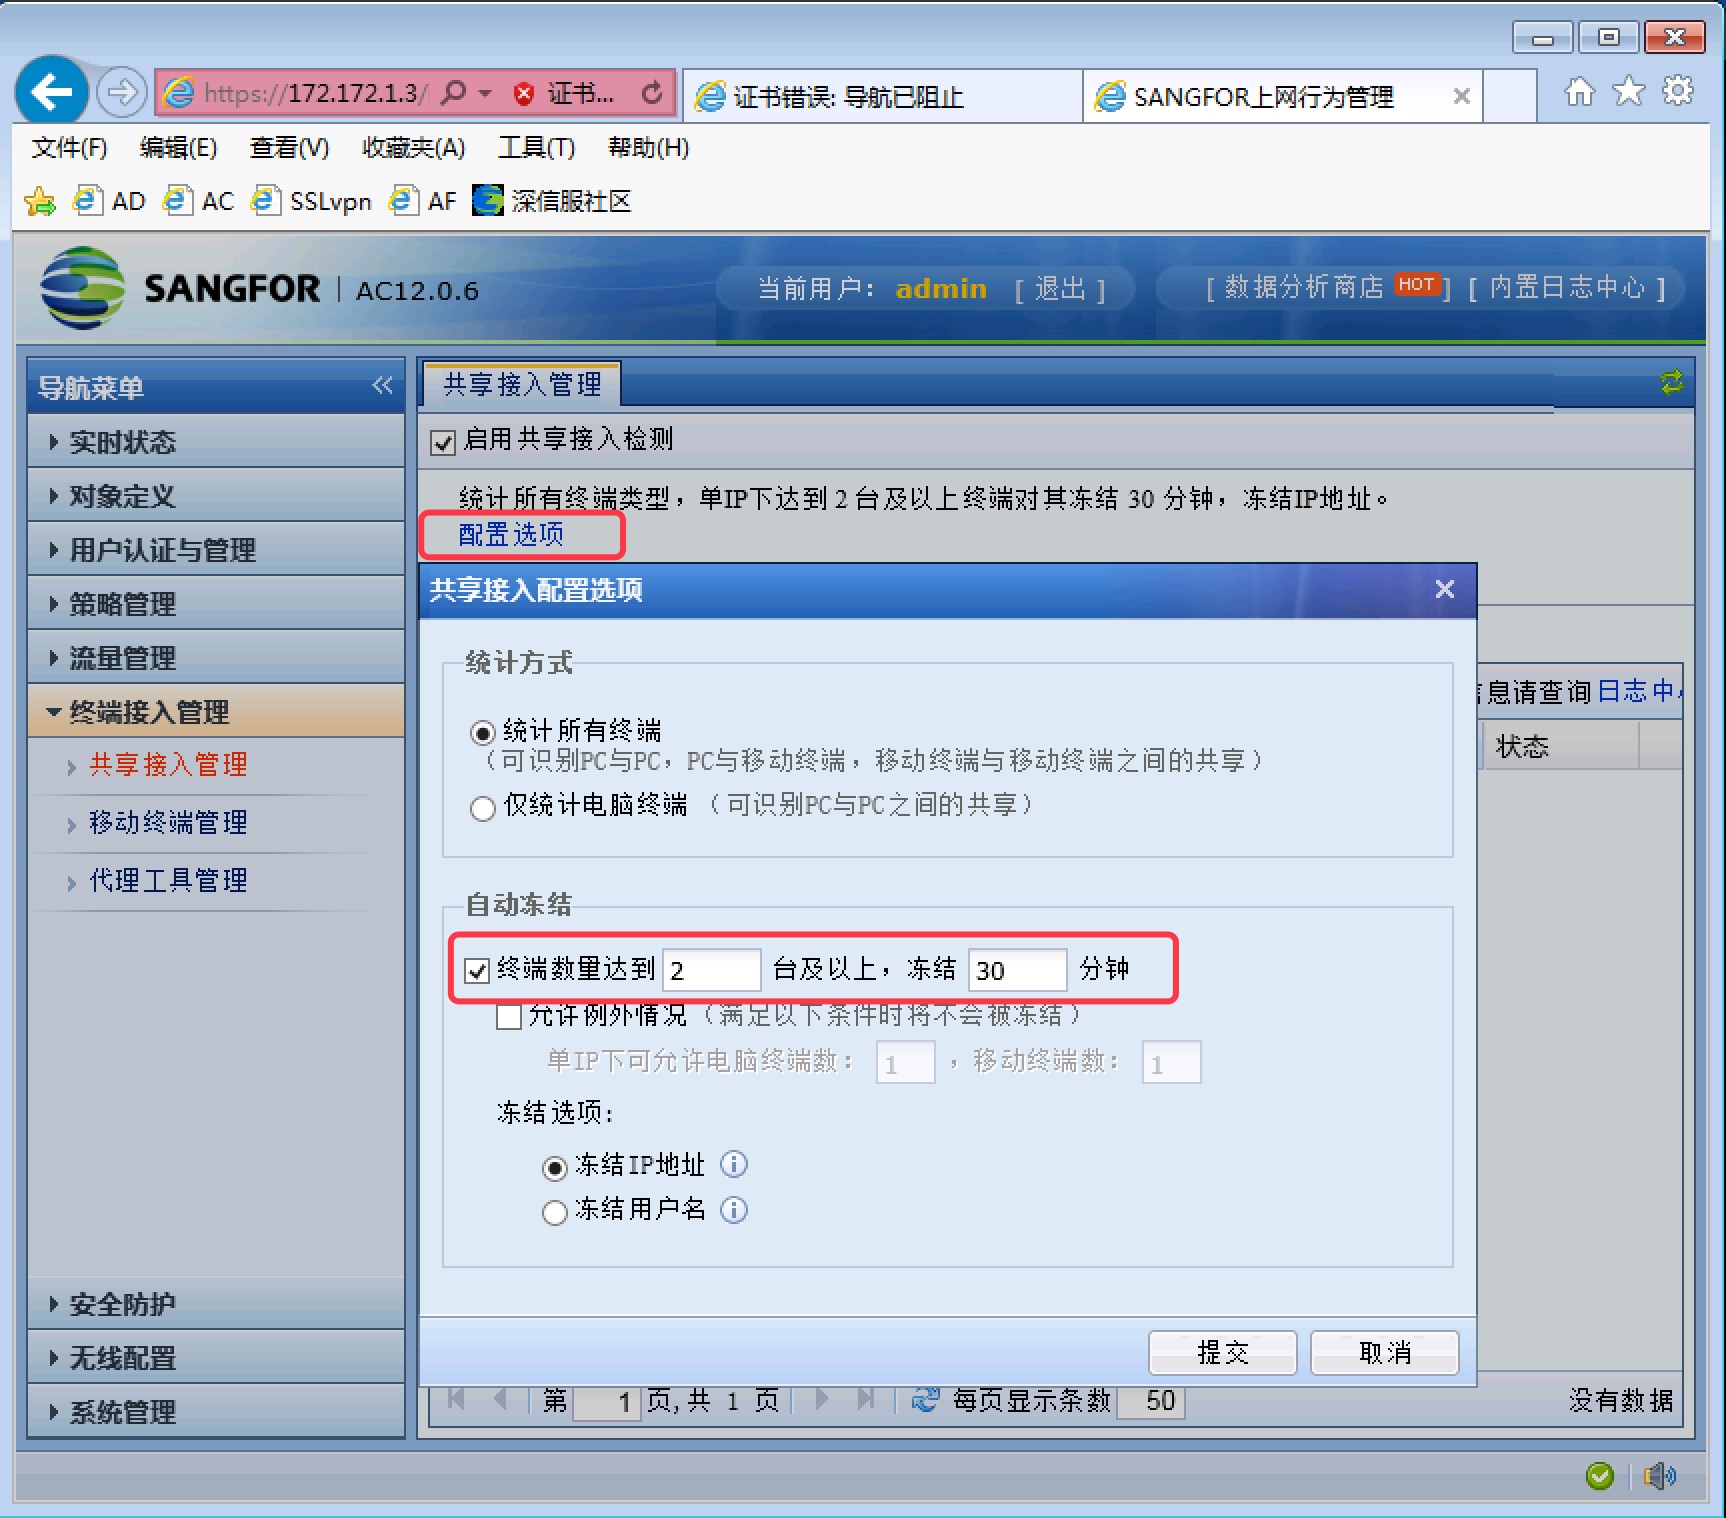This screenshot has width=1726, height=1518.
Task: Go to the first page in pagination
Action: [457, 1399]
